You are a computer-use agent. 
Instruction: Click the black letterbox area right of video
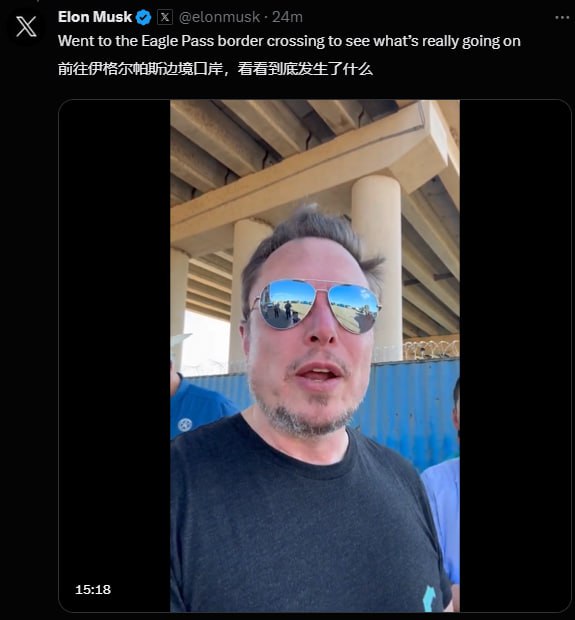(x=515, y=356)
